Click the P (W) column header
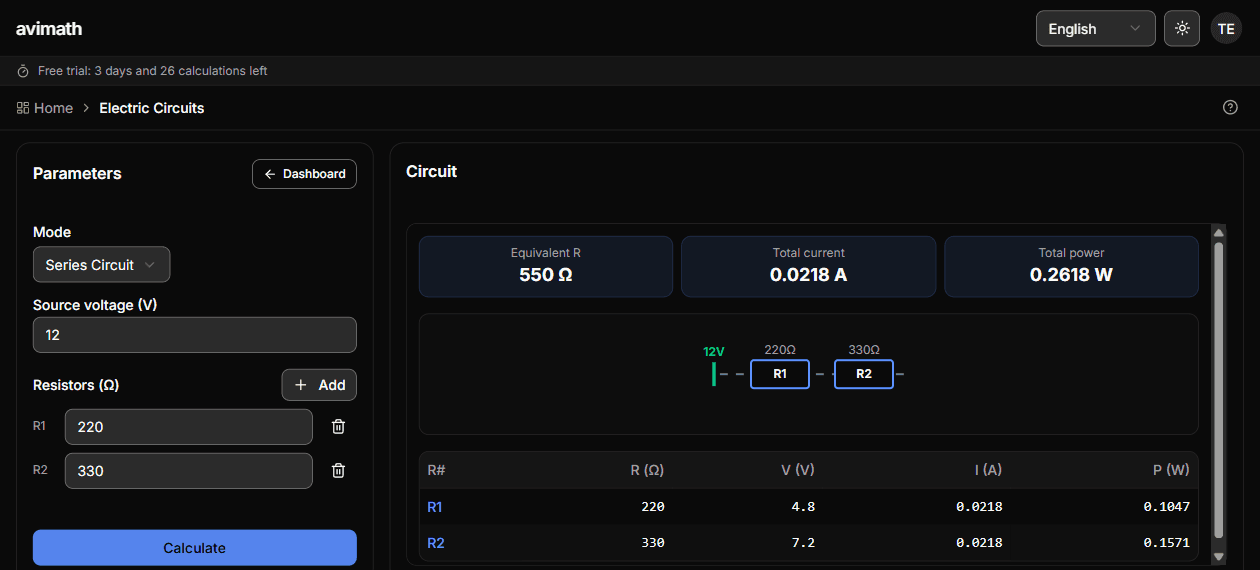Image resolution: width=1260 pixels, height=570 pixels. pos(1171,470)
